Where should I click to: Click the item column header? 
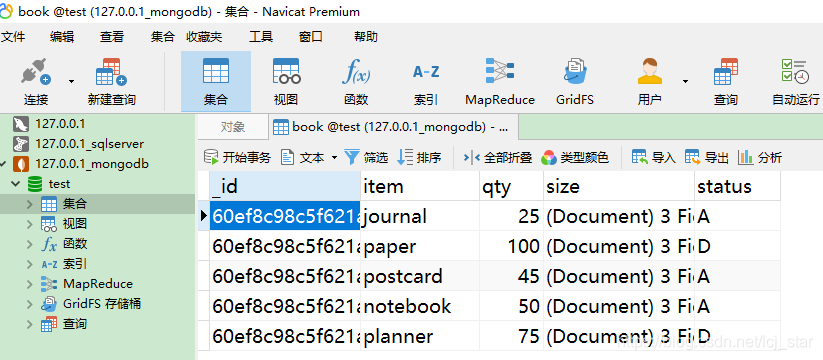[x=420, y=186]
